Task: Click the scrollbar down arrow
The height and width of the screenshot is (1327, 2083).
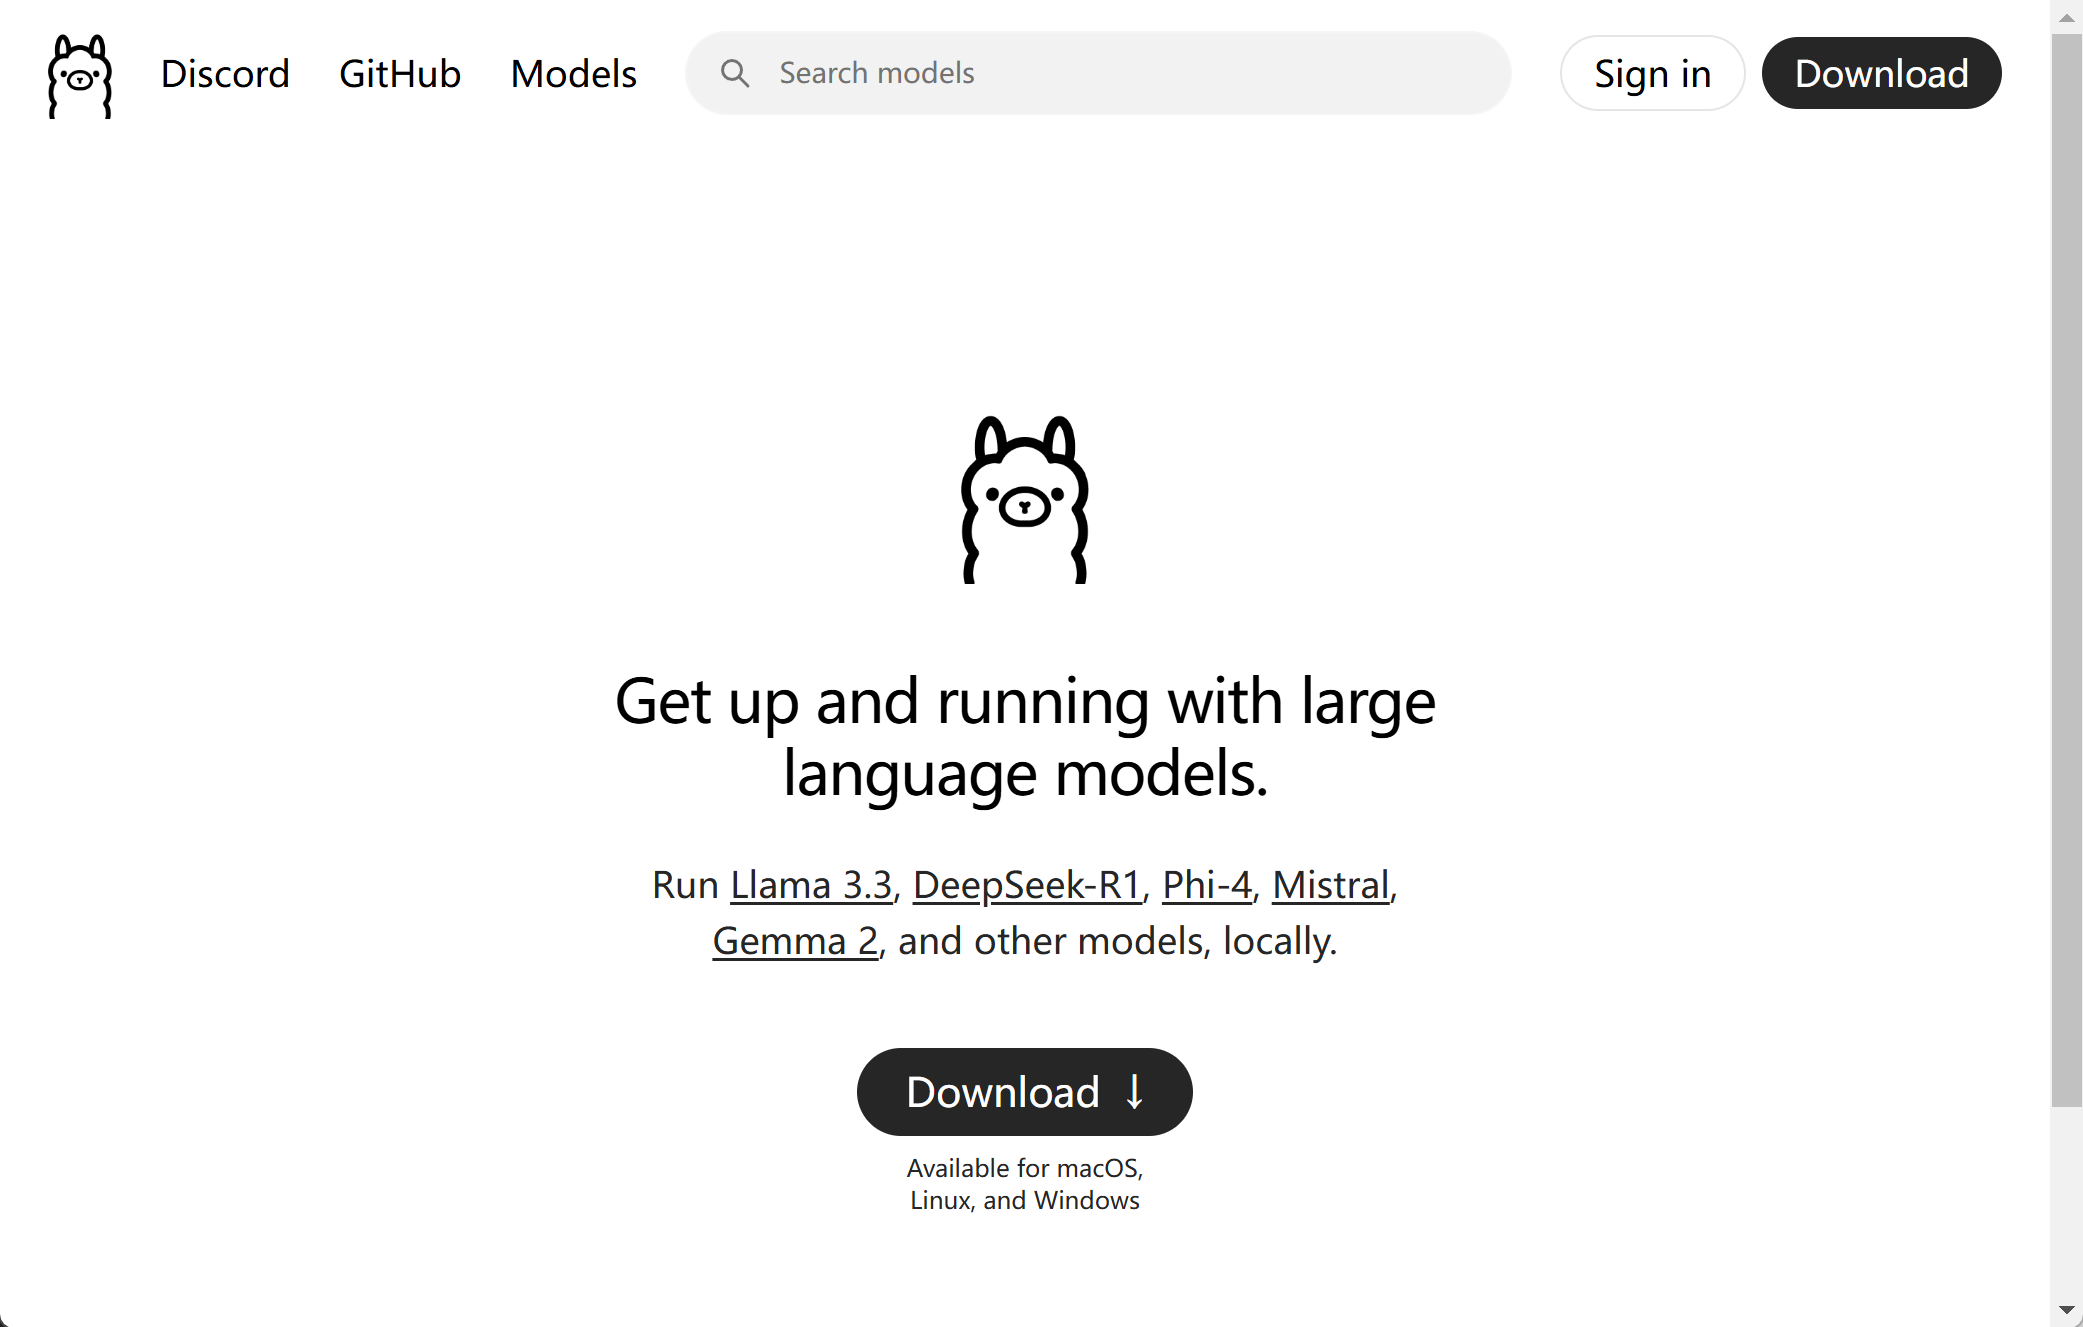Action: point(2066,1310)
